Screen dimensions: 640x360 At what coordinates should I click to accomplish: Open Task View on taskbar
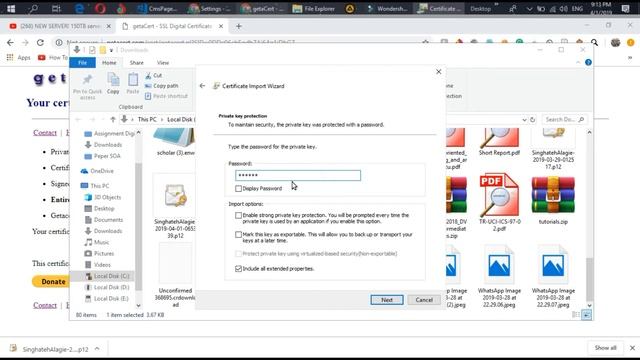56,8
